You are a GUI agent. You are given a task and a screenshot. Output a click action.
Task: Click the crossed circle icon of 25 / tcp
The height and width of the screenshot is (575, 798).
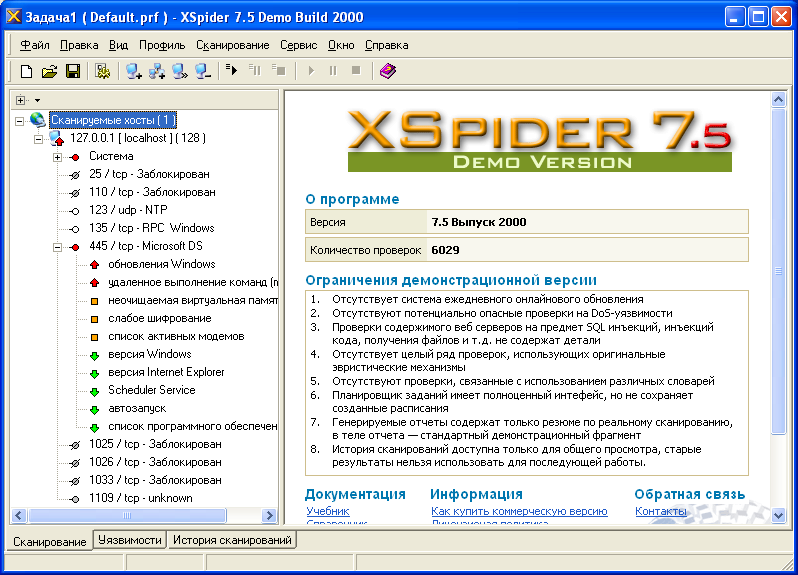click(x=75, y=176)
